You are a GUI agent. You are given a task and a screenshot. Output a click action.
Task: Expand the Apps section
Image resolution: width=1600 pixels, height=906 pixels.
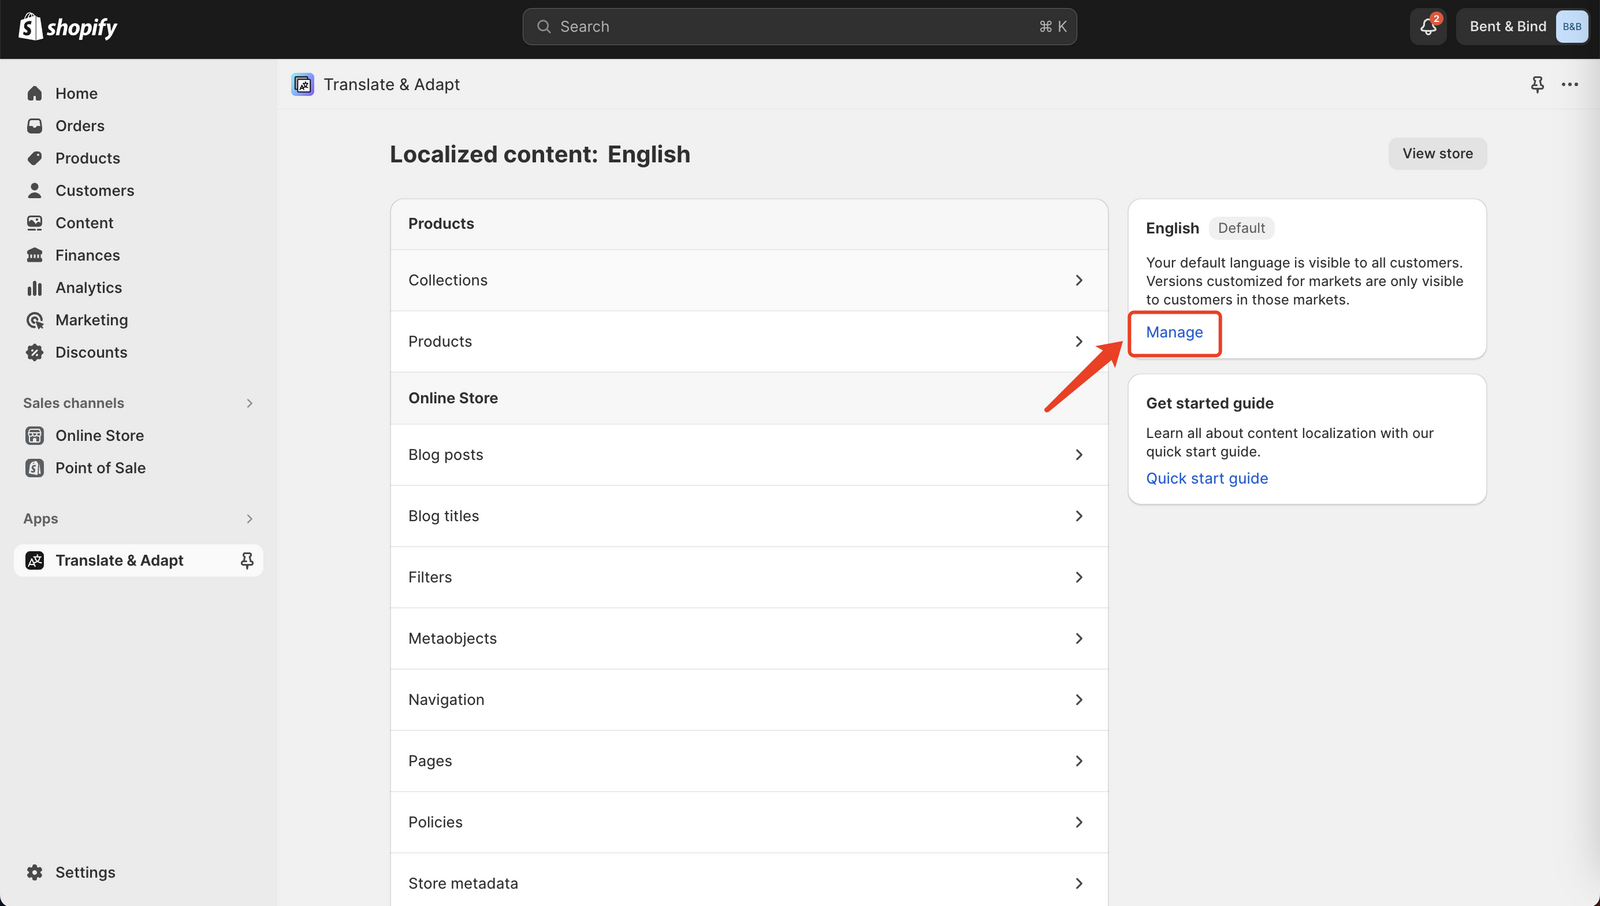click(x=249, y=519)
